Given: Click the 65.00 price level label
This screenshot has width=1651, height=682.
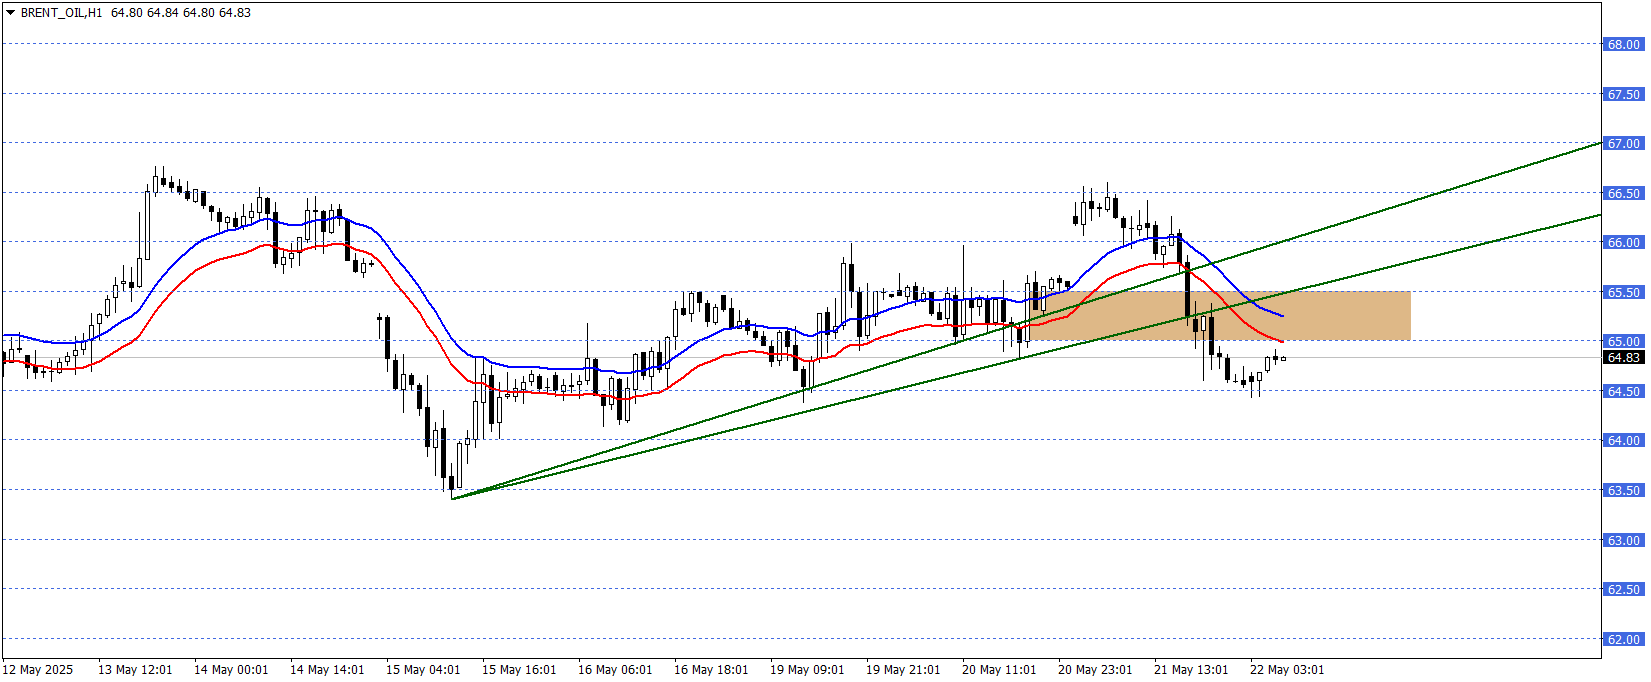Looking at the screenshot, I should pos(1623,341).
